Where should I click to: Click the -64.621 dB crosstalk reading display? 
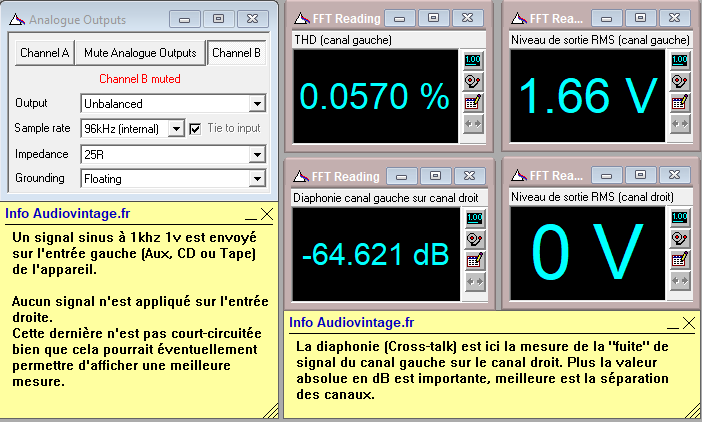(375, 254)
